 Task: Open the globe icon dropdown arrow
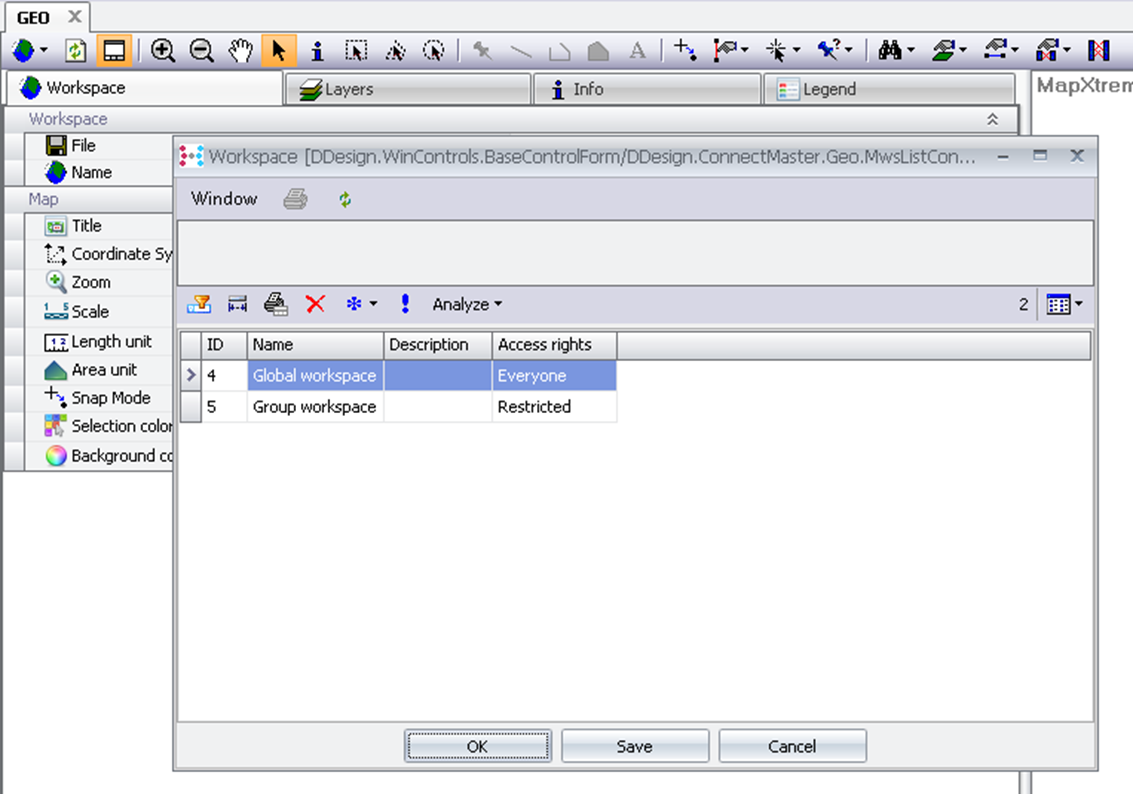(x=43, y=50)
